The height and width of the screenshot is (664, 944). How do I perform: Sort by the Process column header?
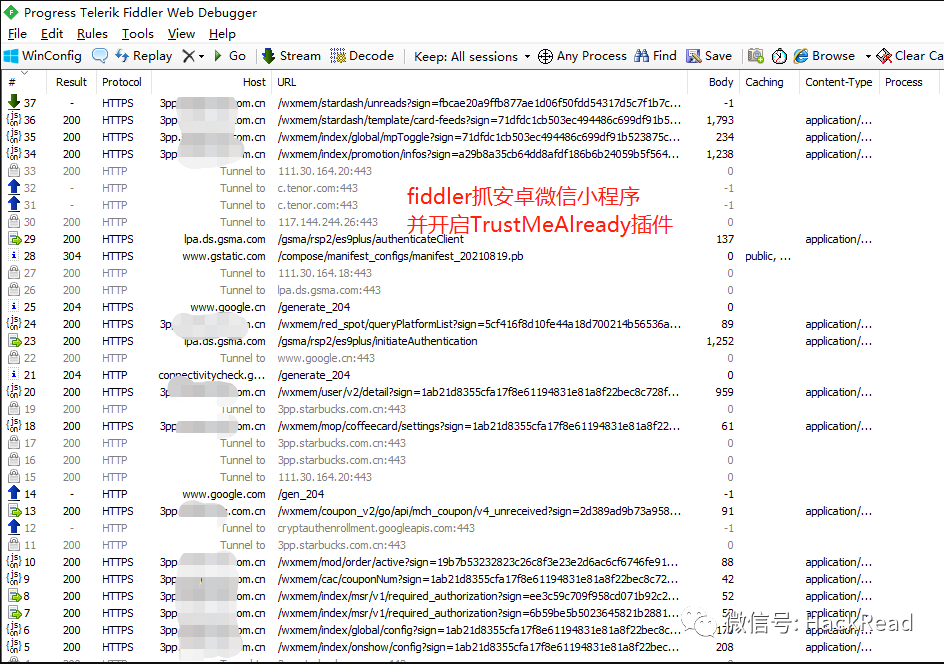coord(908,82)
